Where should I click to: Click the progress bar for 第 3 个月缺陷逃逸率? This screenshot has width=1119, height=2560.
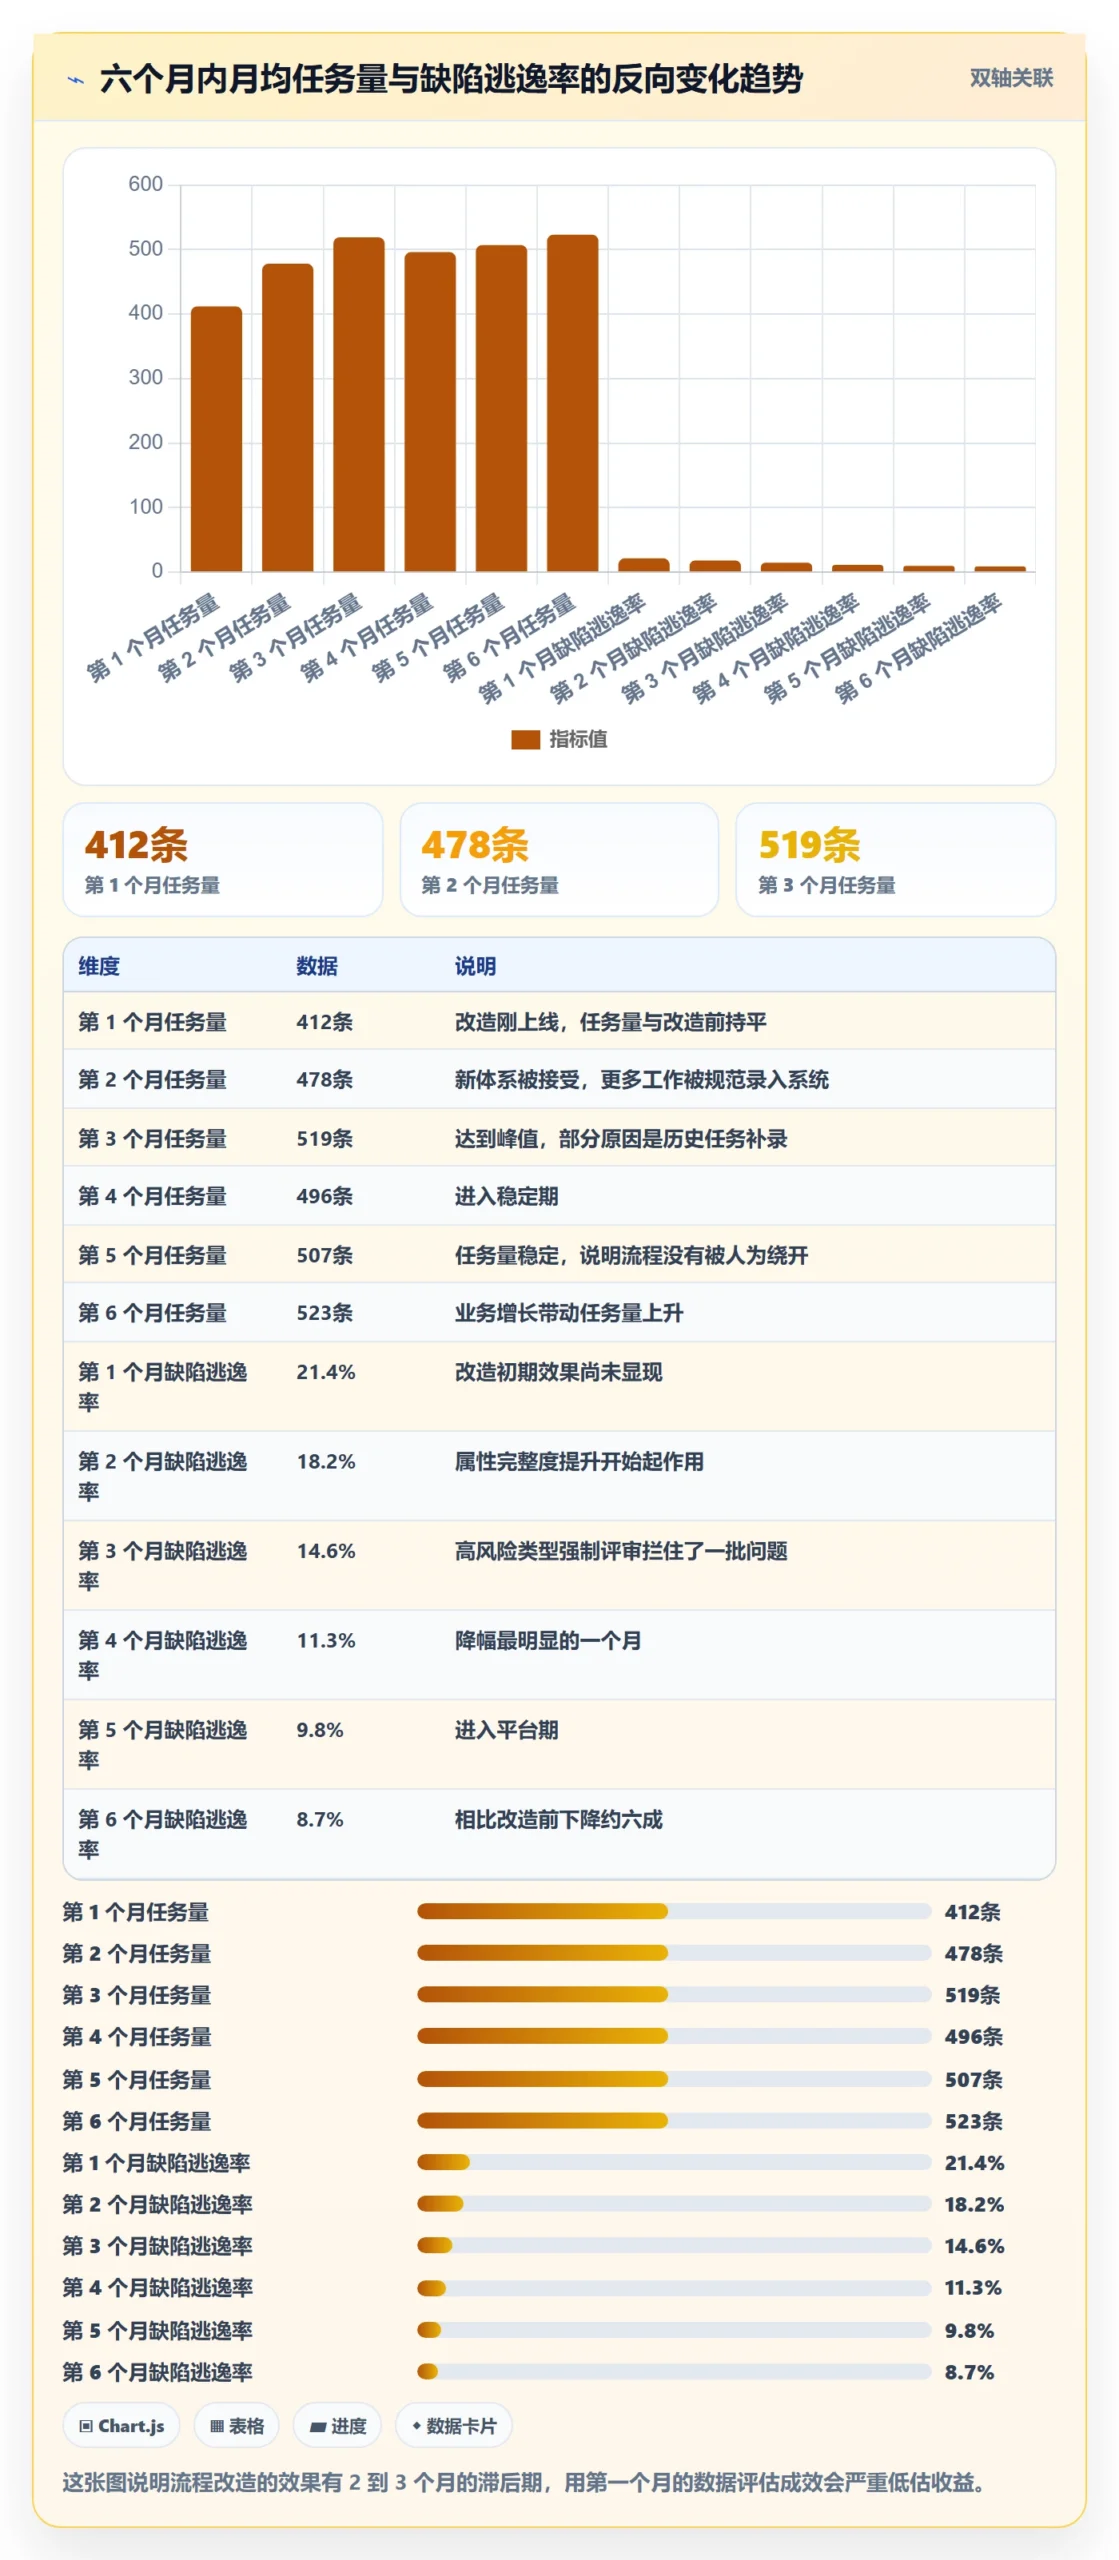[x=674, y=2245]
